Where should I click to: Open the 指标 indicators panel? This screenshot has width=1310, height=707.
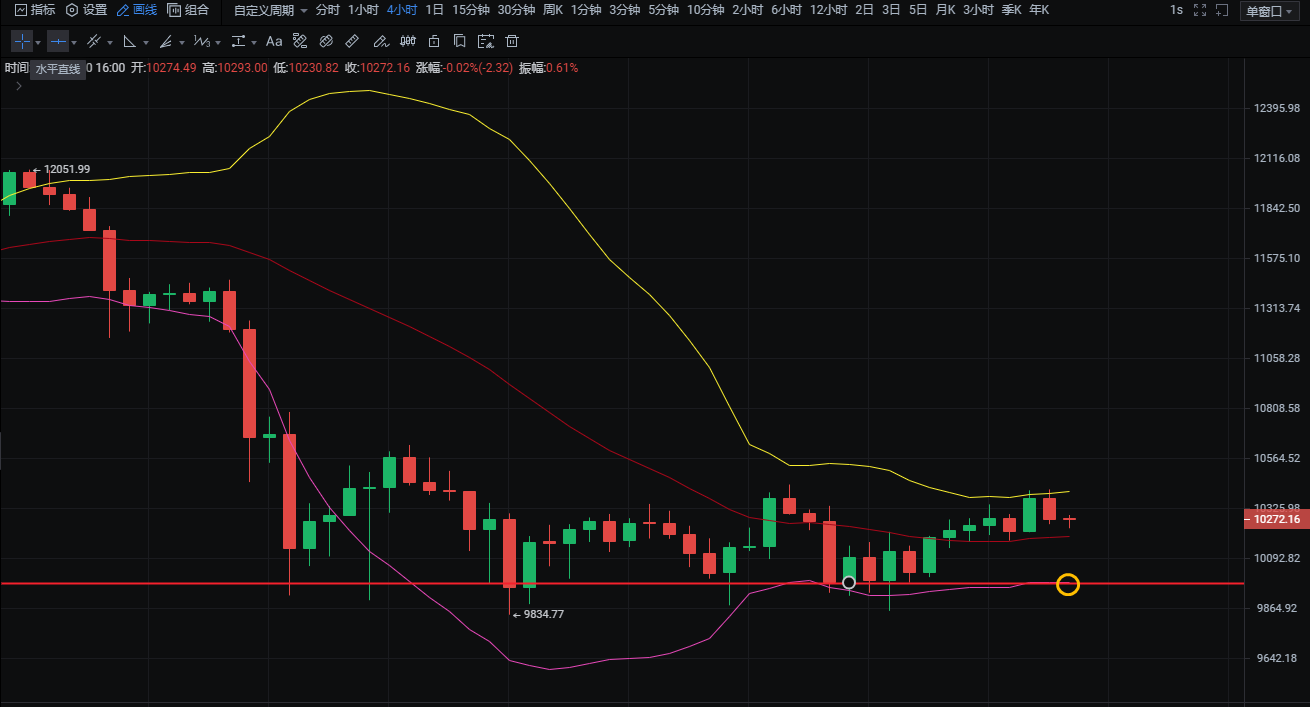coord(35,10)
